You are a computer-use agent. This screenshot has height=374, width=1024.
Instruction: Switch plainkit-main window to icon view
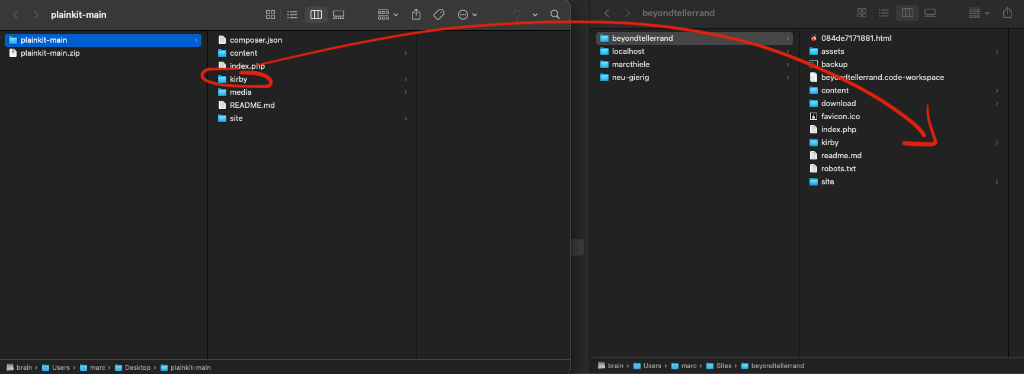(x=270, y=14)
